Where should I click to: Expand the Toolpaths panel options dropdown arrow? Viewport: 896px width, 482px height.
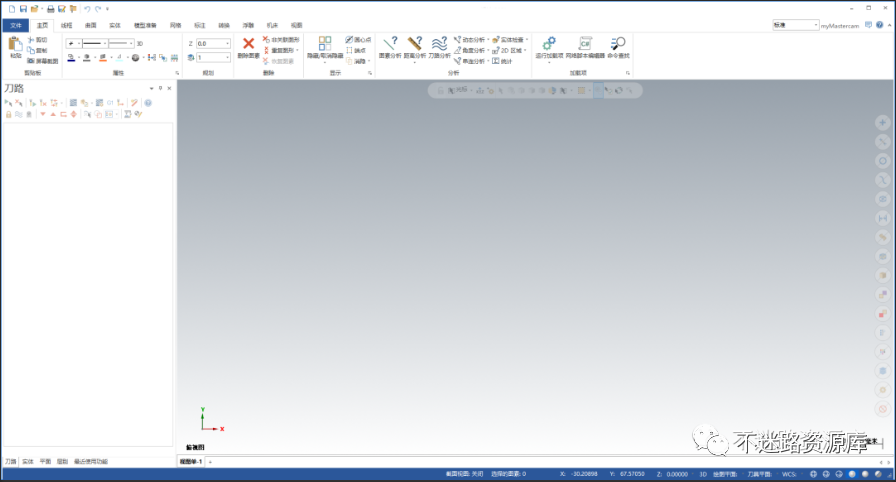[x=151, y=88]
